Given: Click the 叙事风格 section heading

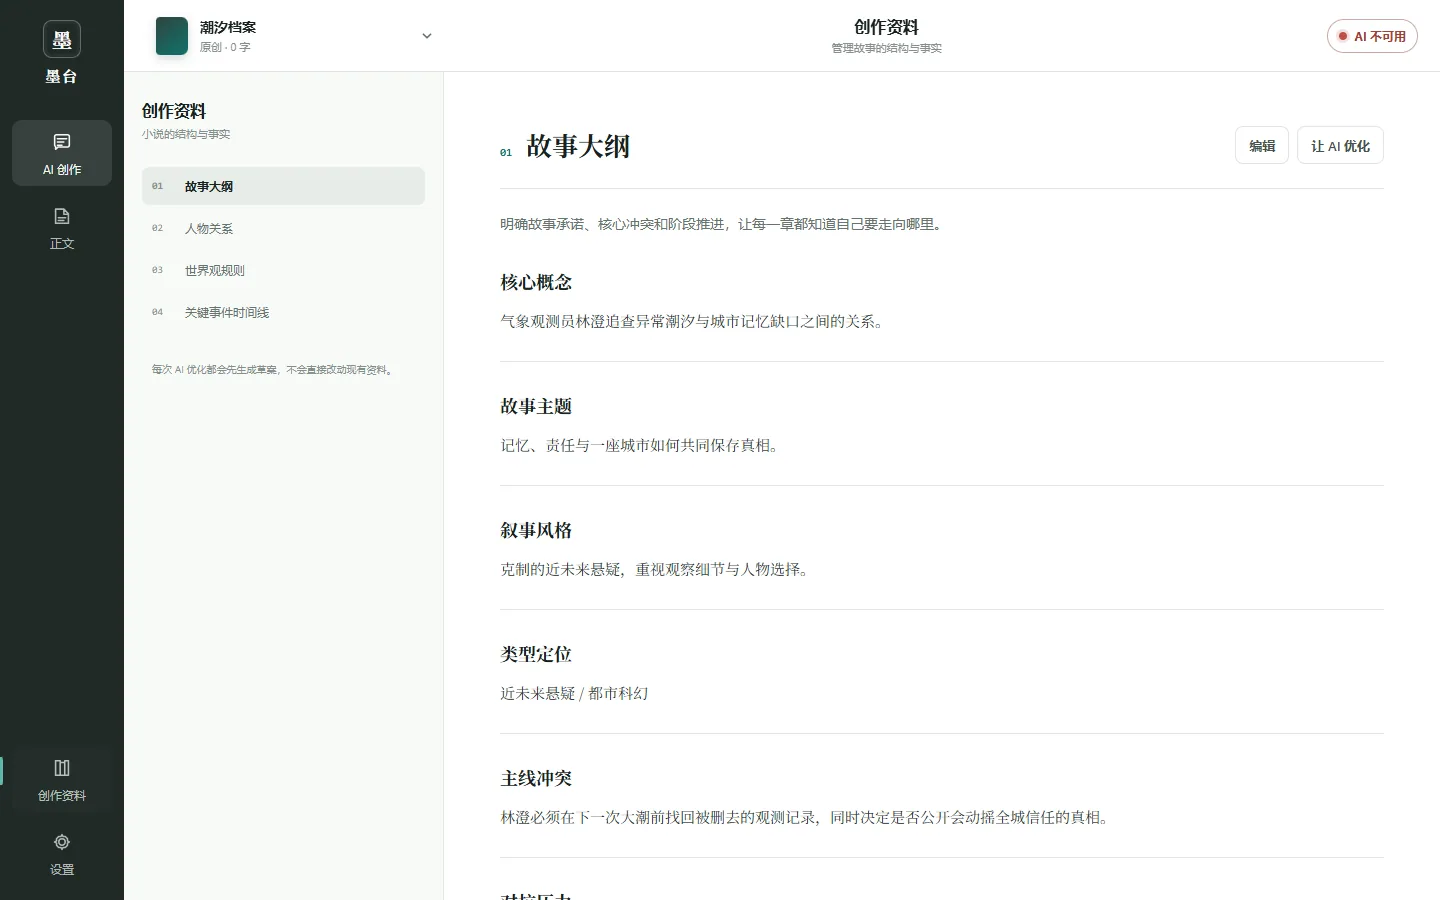Looking at the screenshot, I should 536,531.
